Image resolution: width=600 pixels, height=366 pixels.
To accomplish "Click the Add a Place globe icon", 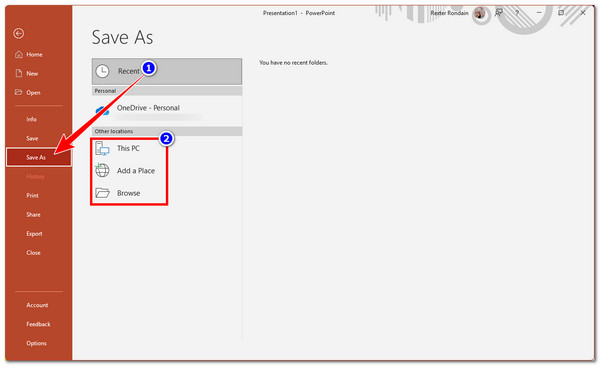I will tap(102, 170).
